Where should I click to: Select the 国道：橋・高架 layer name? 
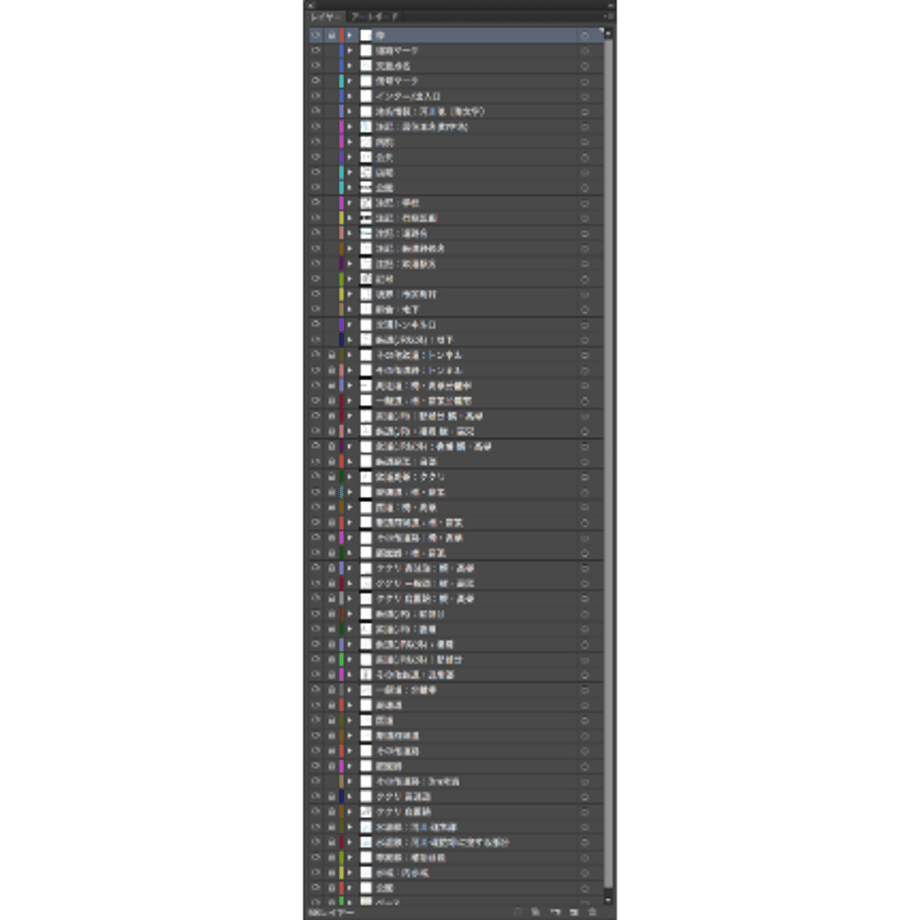click(407, 508)
